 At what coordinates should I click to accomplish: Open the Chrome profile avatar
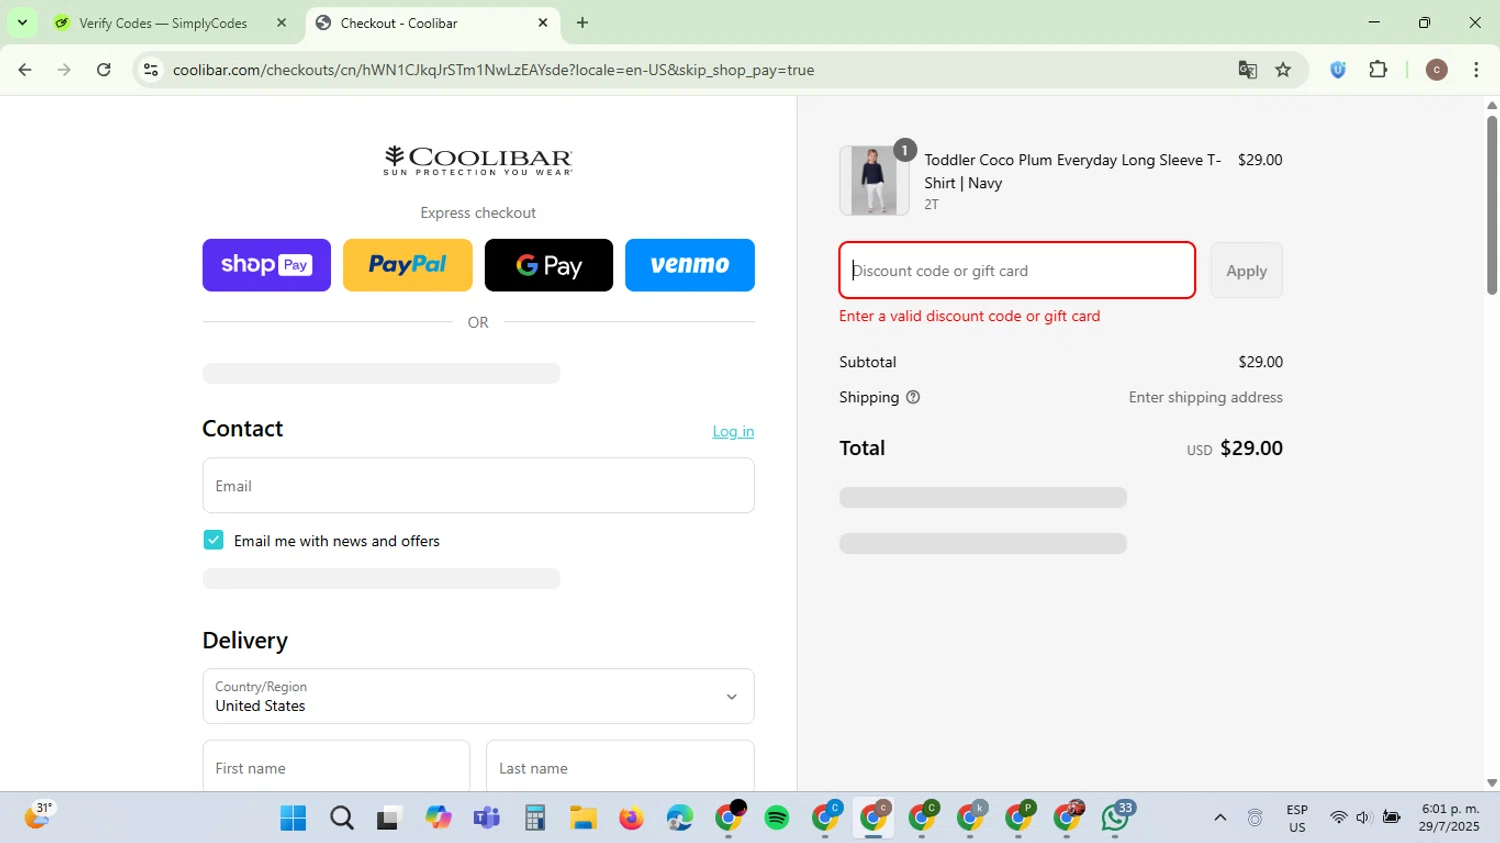[x=1436, y=70]
